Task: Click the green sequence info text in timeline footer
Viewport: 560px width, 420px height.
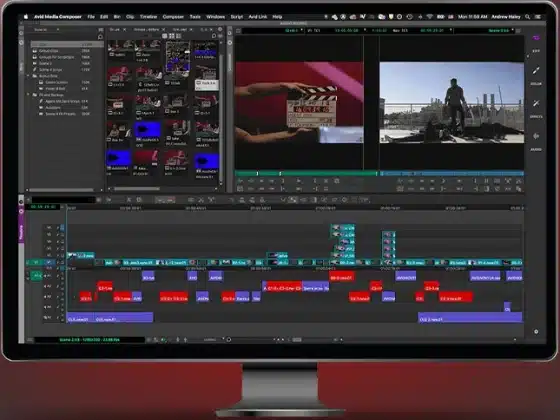Action: point(89,340)
